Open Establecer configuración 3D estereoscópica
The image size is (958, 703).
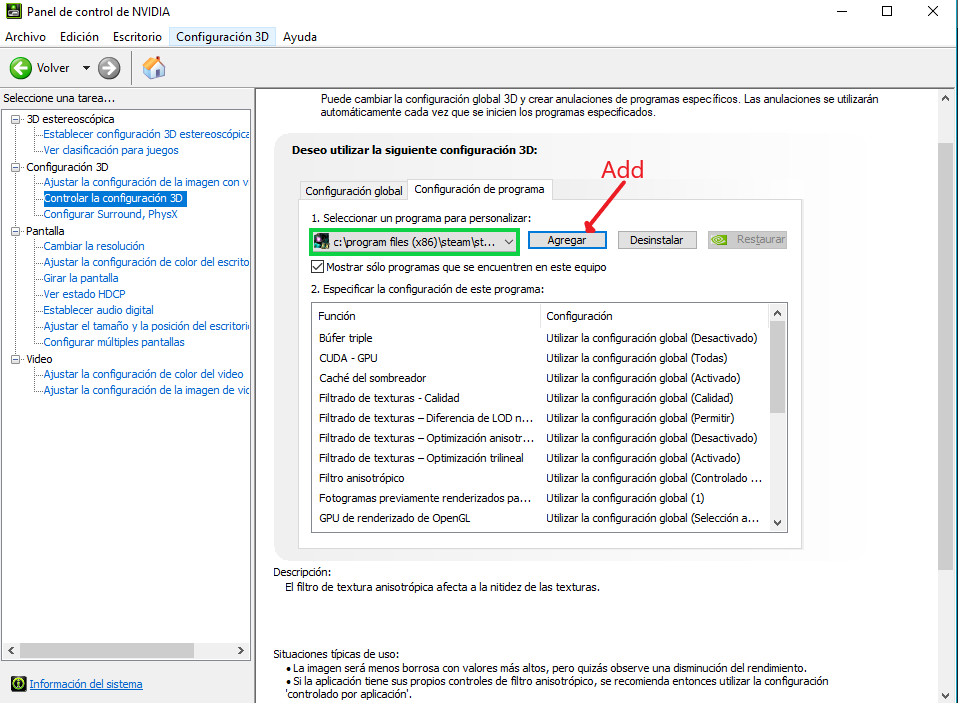tap(146, 134)
